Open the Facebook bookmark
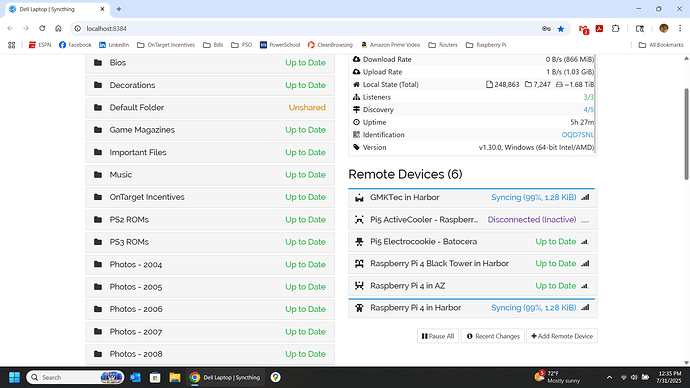The width and height of the screenshot is (690, 388). pyautogui.click(x=75, y=45)
